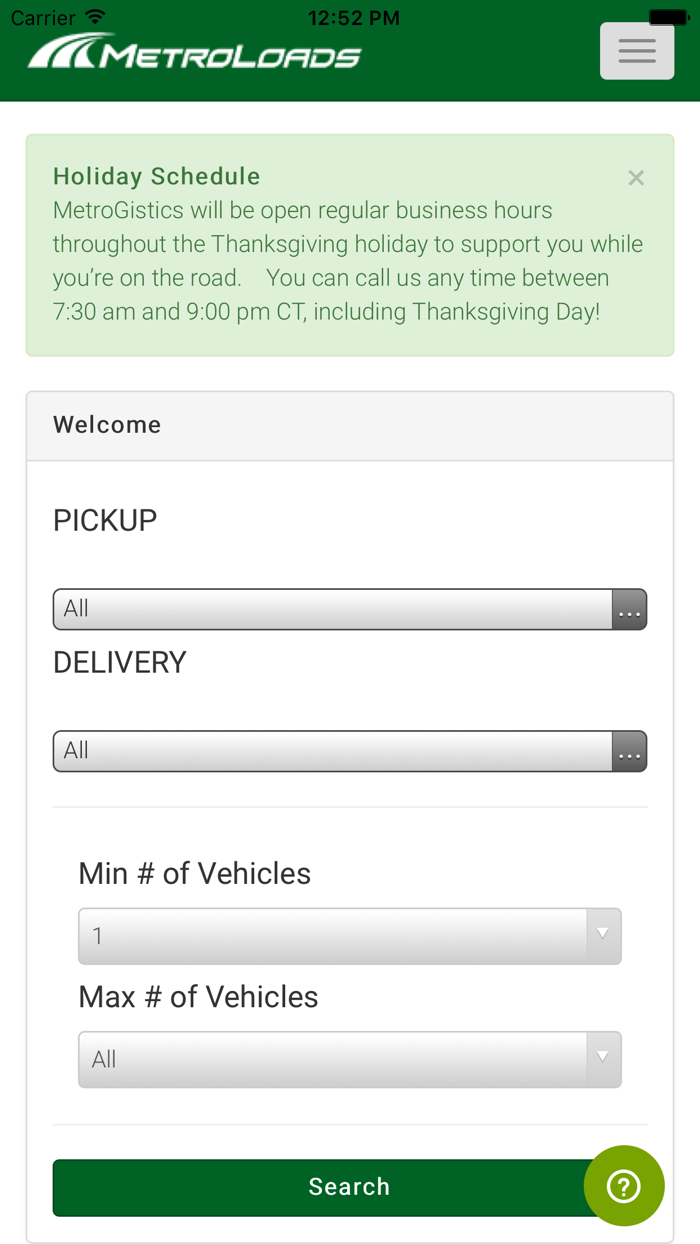The width and height of the screenshot is (700, 1244).
Task: Click the Welcome panel header
Action: click(x=107, y=425)
